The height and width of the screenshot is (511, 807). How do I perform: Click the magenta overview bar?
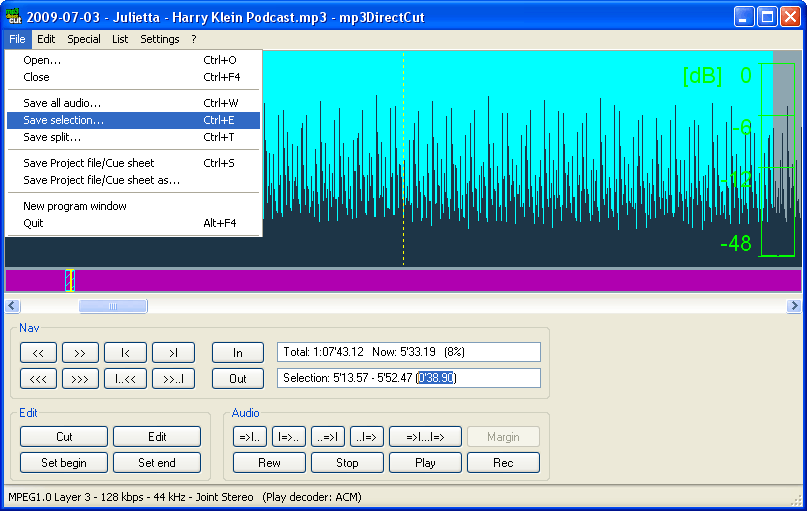[x=404, y=280]
